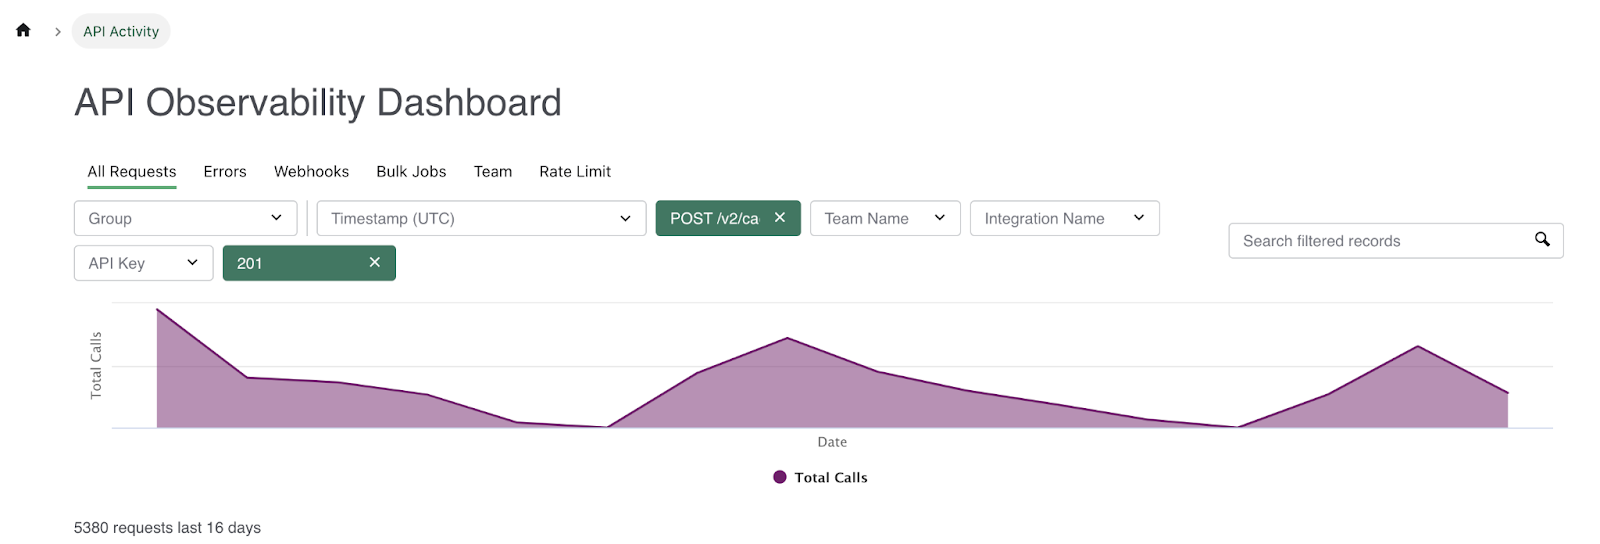
Task: Toggle the Total Calls legend marker
Action: [x=780, y=478]
